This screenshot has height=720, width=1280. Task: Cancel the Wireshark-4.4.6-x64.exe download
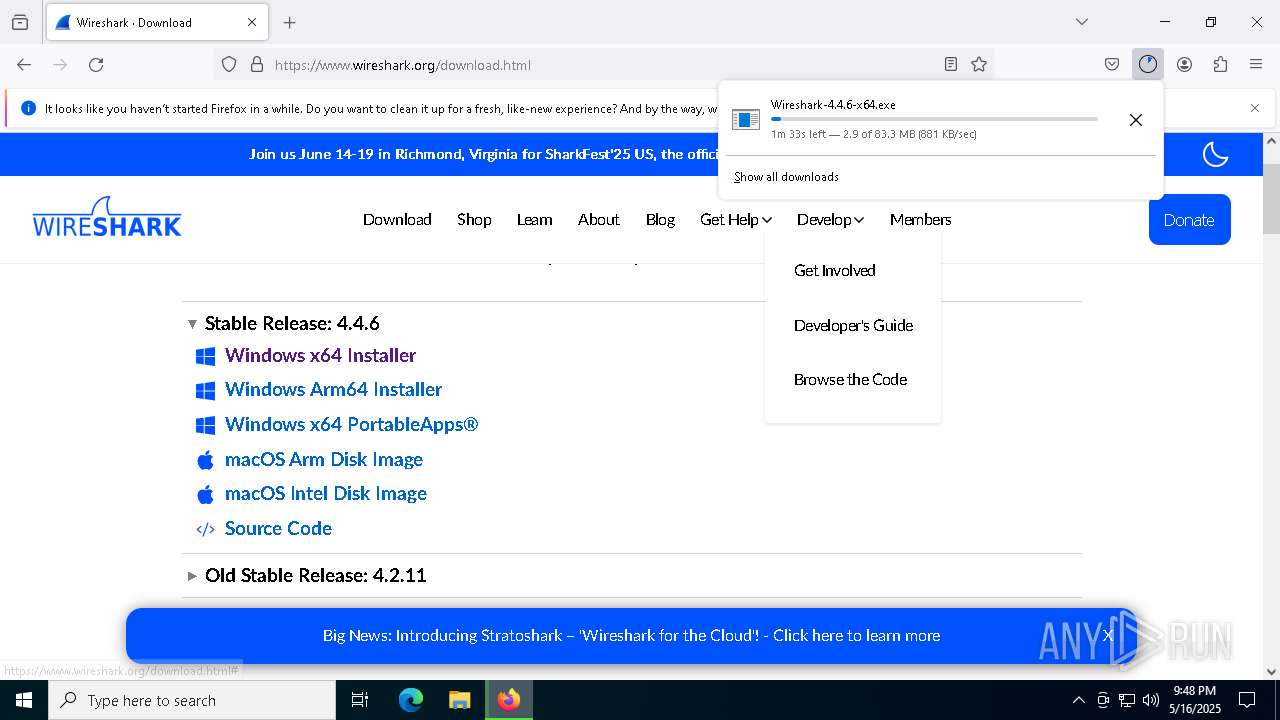[1135, 120]
